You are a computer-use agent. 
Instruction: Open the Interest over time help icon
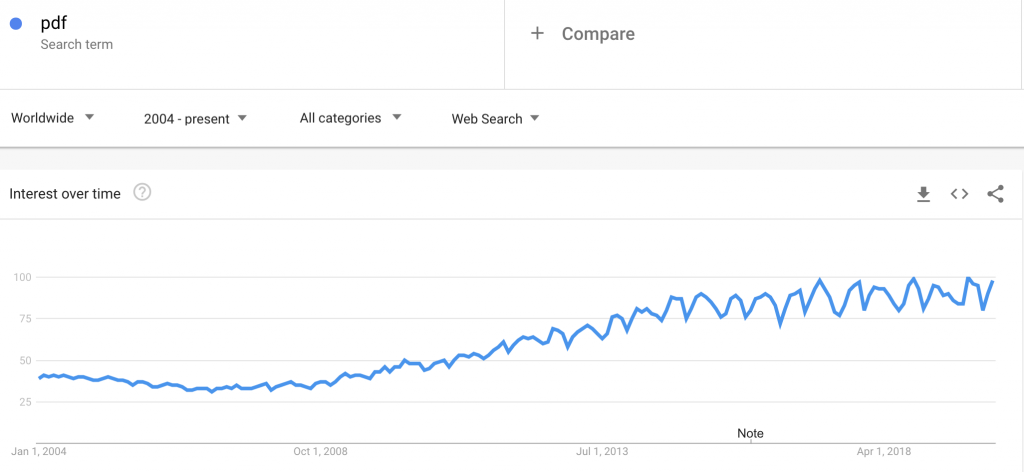click(142, 193)
